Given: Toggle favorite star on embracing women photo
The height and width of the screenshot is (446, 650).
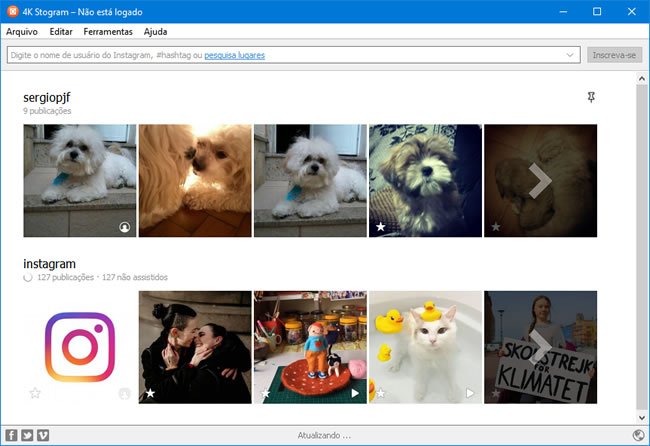Looking at the screenshot, I should [x=150, y=393].
